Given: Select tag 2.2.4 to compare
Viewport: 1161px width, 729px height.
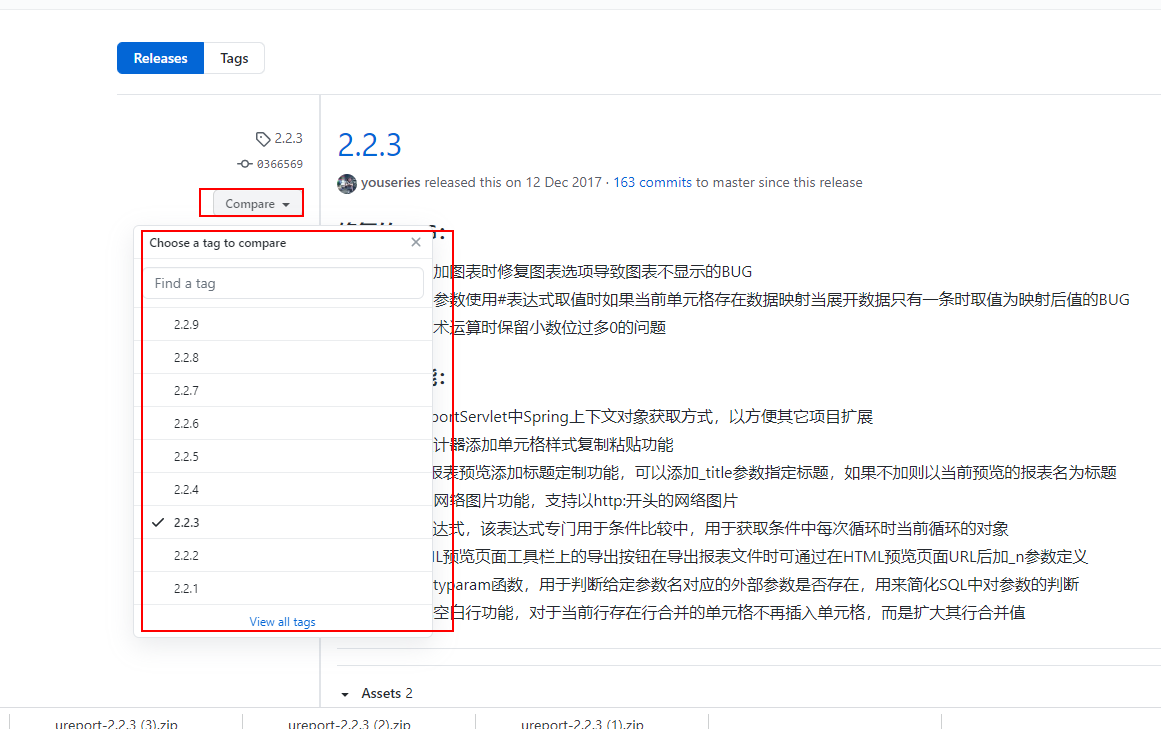Looking at the screenshot, I should (x=283, y=489).
